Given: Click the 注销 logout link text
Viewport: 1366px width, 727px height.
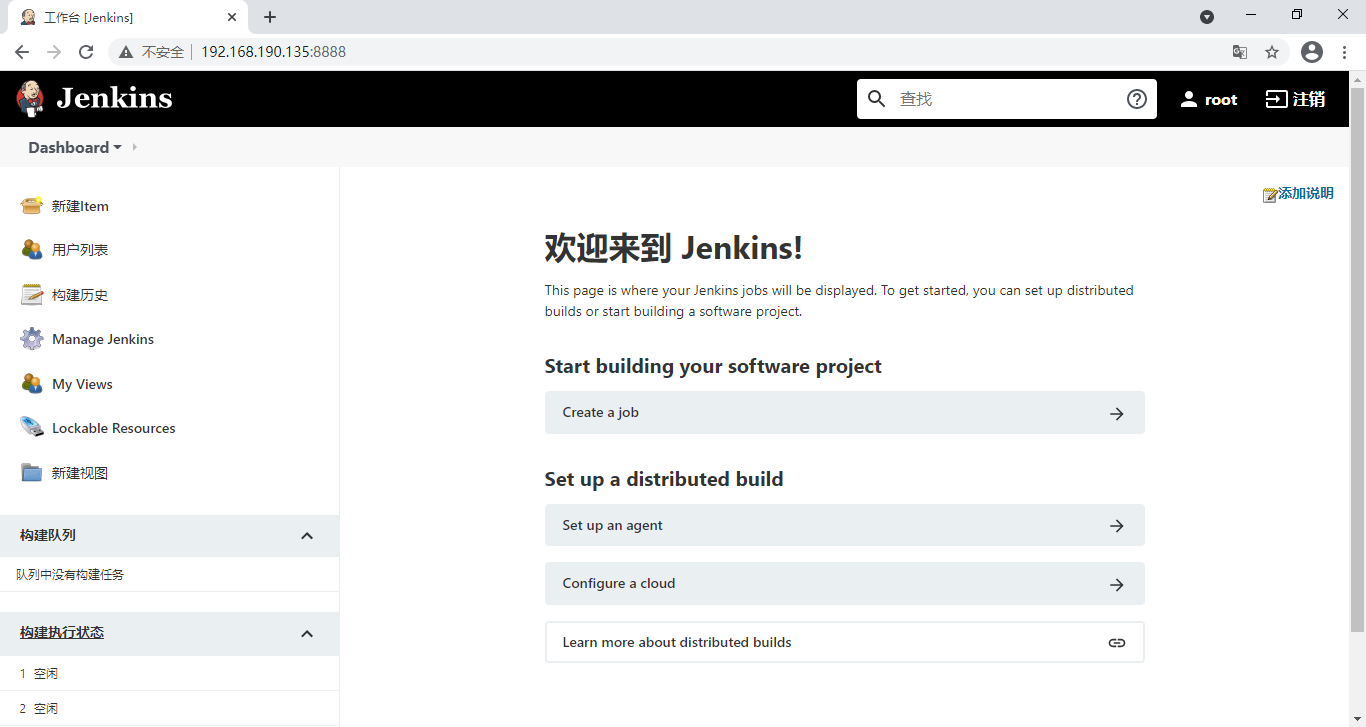Looking at the screenshot, I should pos(1309,99).
